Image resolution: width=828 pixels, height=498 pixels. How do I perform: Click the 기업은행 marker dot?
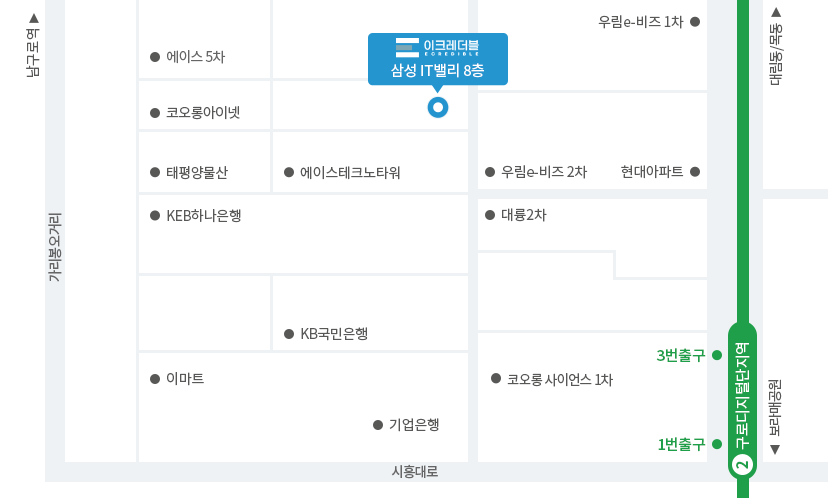(x=378, y=425)
